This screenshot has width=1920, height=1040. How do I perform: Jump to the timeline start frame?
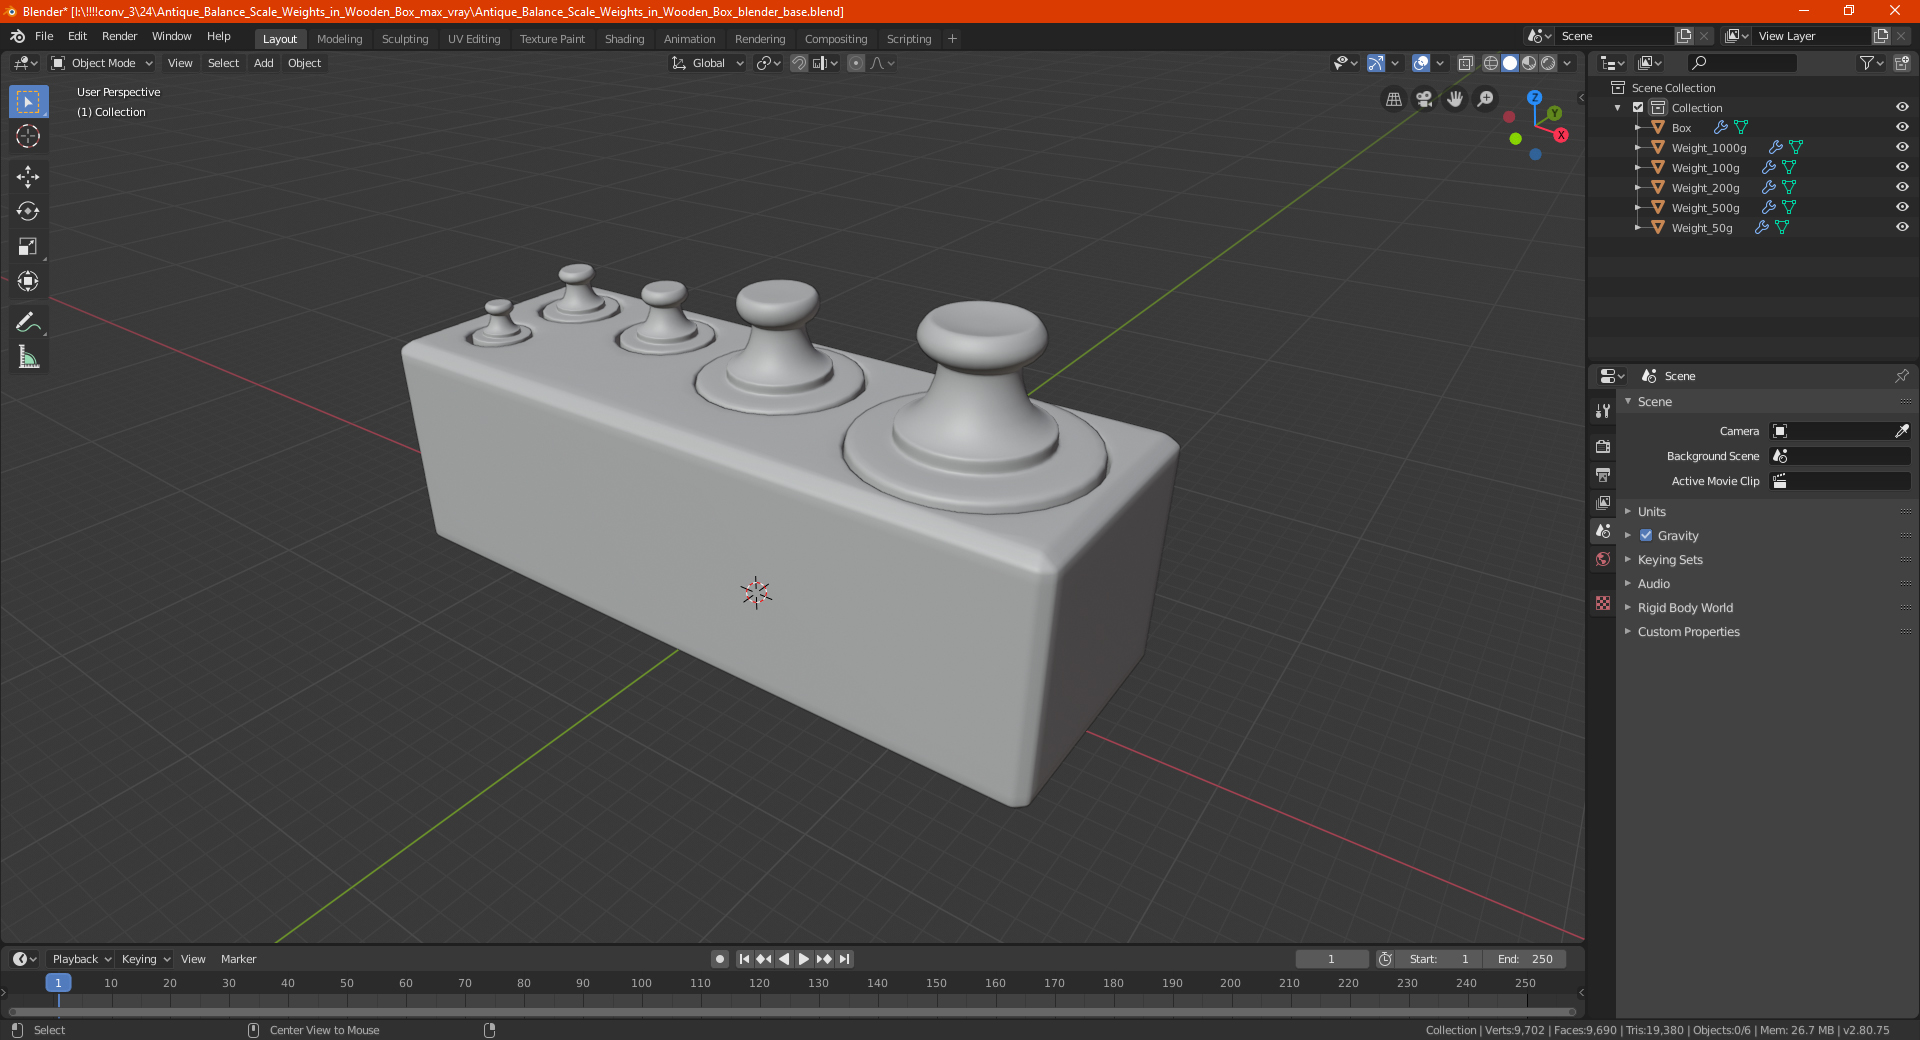pos(744,959)
